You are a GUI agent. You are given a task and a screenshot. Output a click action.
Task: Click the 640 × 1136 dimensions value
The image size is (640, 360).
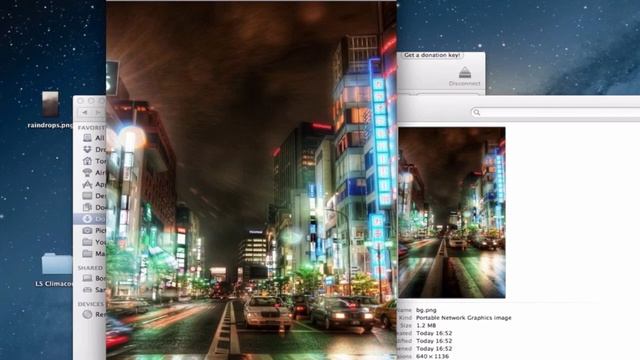pyautogui.click(x=432, y=356)
